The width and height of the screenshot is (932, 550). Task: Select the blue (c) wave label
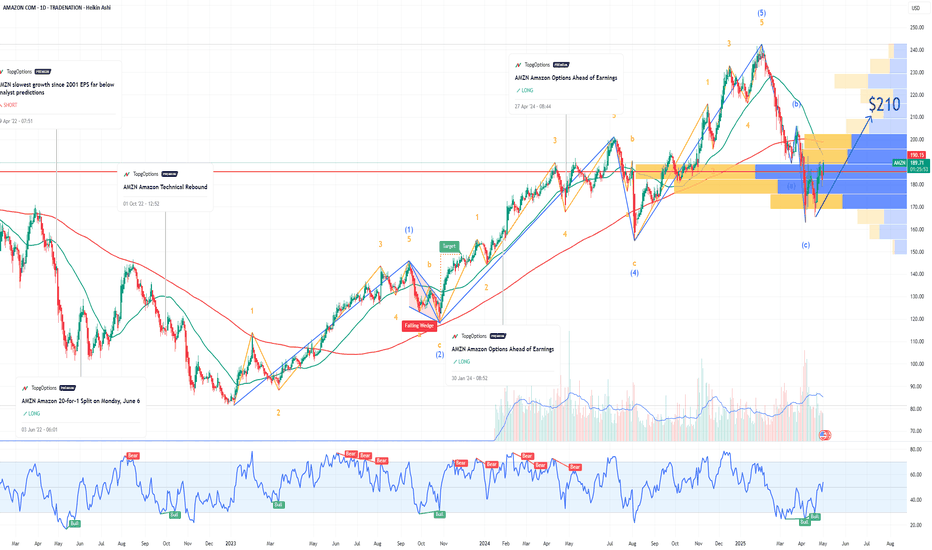(805, 245)
